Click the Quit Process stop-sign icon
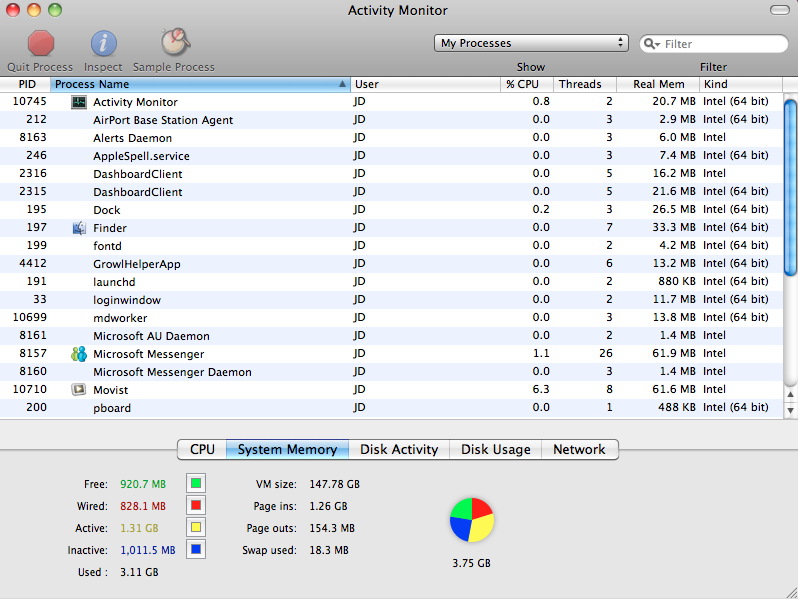Screen dimensions: 798x599 [40, 43]
